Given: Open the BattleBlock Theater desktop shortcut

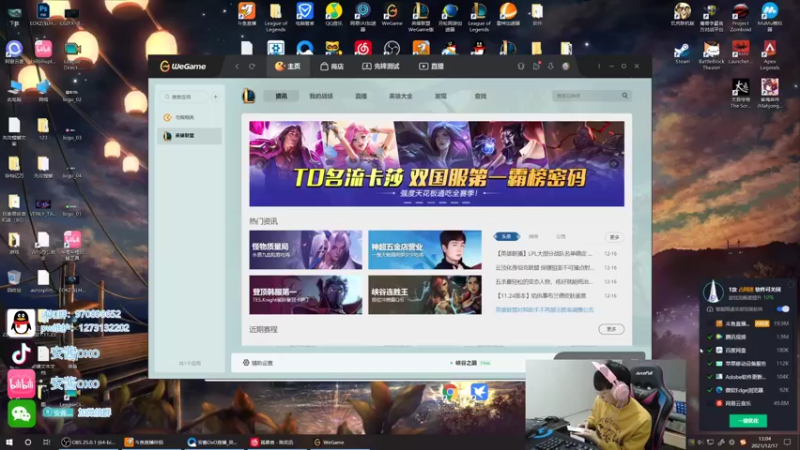Looking at the screenshot, I should coord(711,55).
